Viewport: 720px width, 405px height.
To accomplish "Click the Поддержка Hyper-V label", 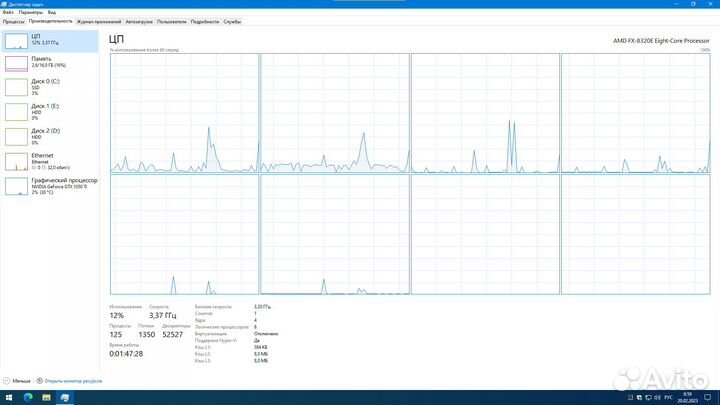I will tap(215, 341).
